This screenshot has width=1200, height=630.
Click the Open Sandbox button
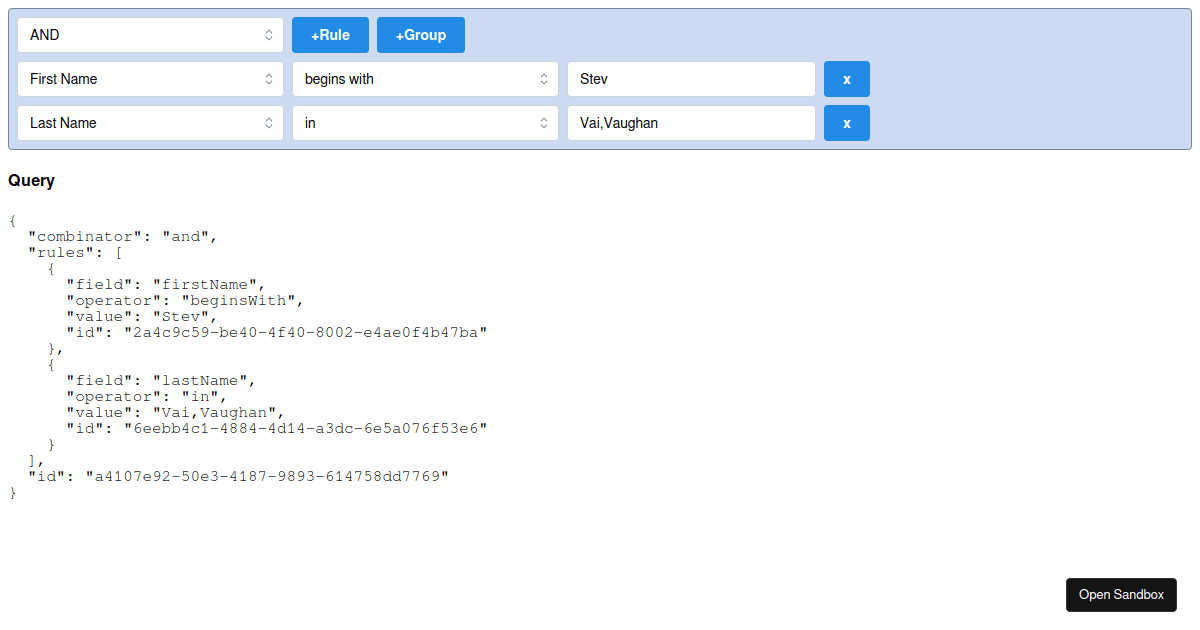coord(1121,594)
